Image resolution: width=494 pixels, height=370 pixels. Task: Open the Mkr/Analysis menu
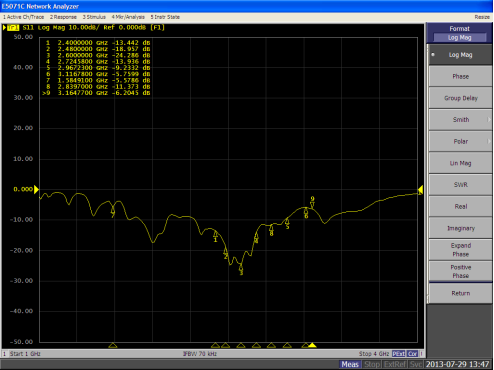click(x=128, y=17)
